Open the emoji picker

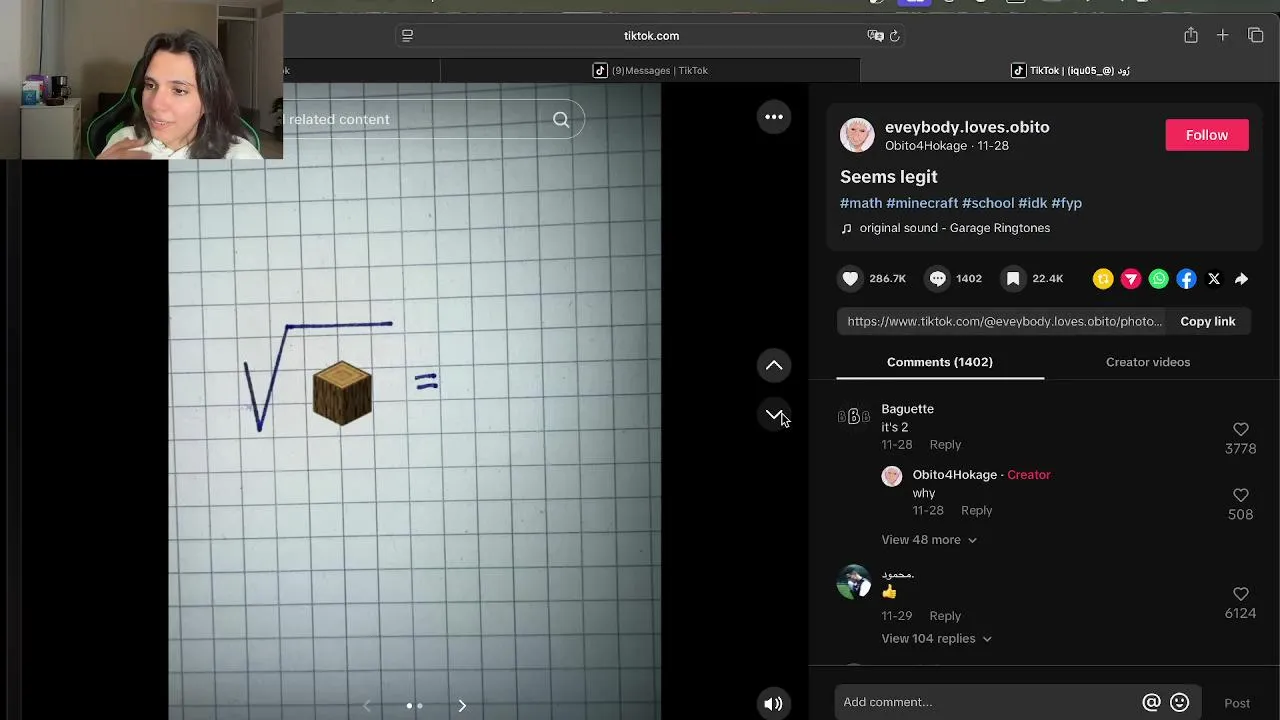point(1180,703)
